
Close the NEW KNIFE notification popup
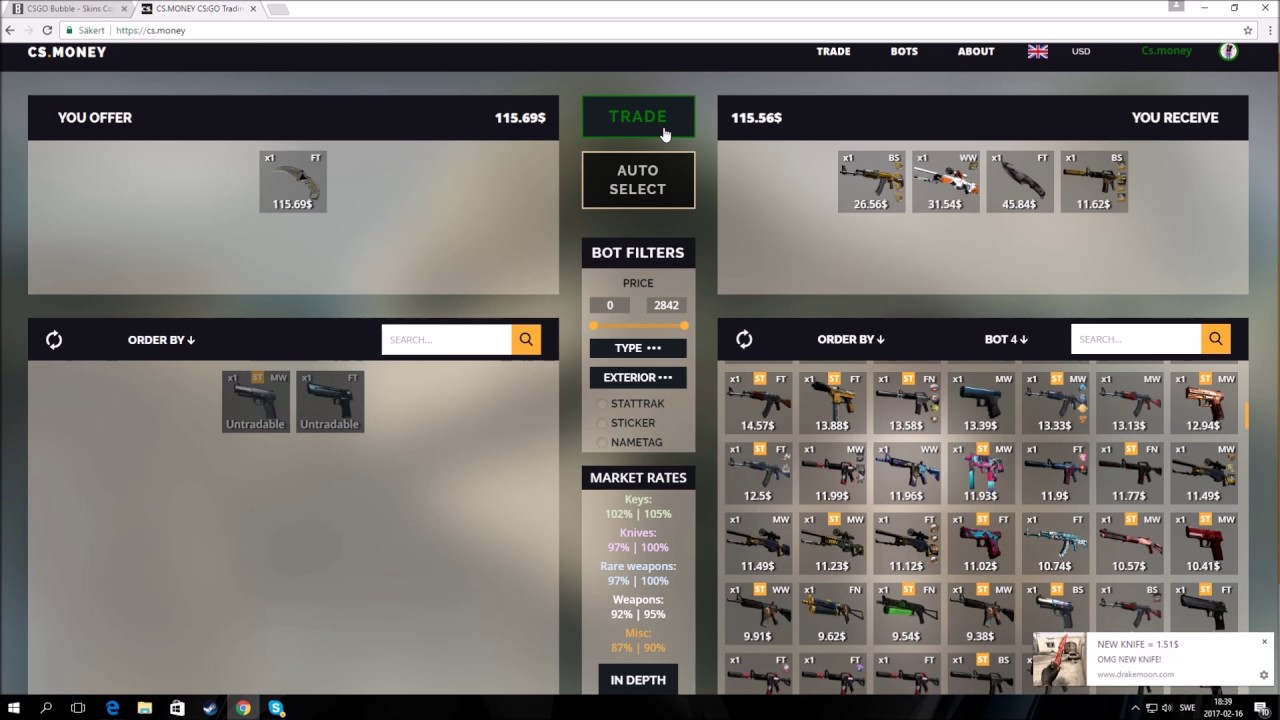[1264, 642]
